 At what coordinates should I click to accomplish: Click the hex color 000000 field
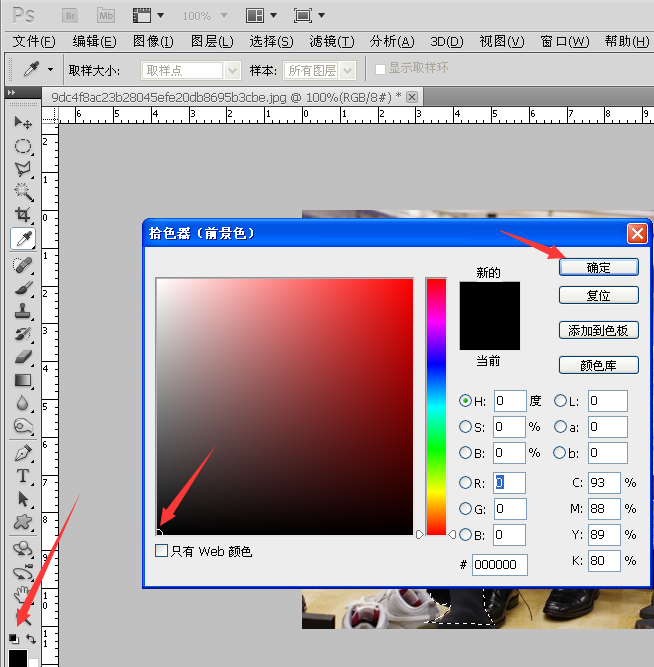500,564
